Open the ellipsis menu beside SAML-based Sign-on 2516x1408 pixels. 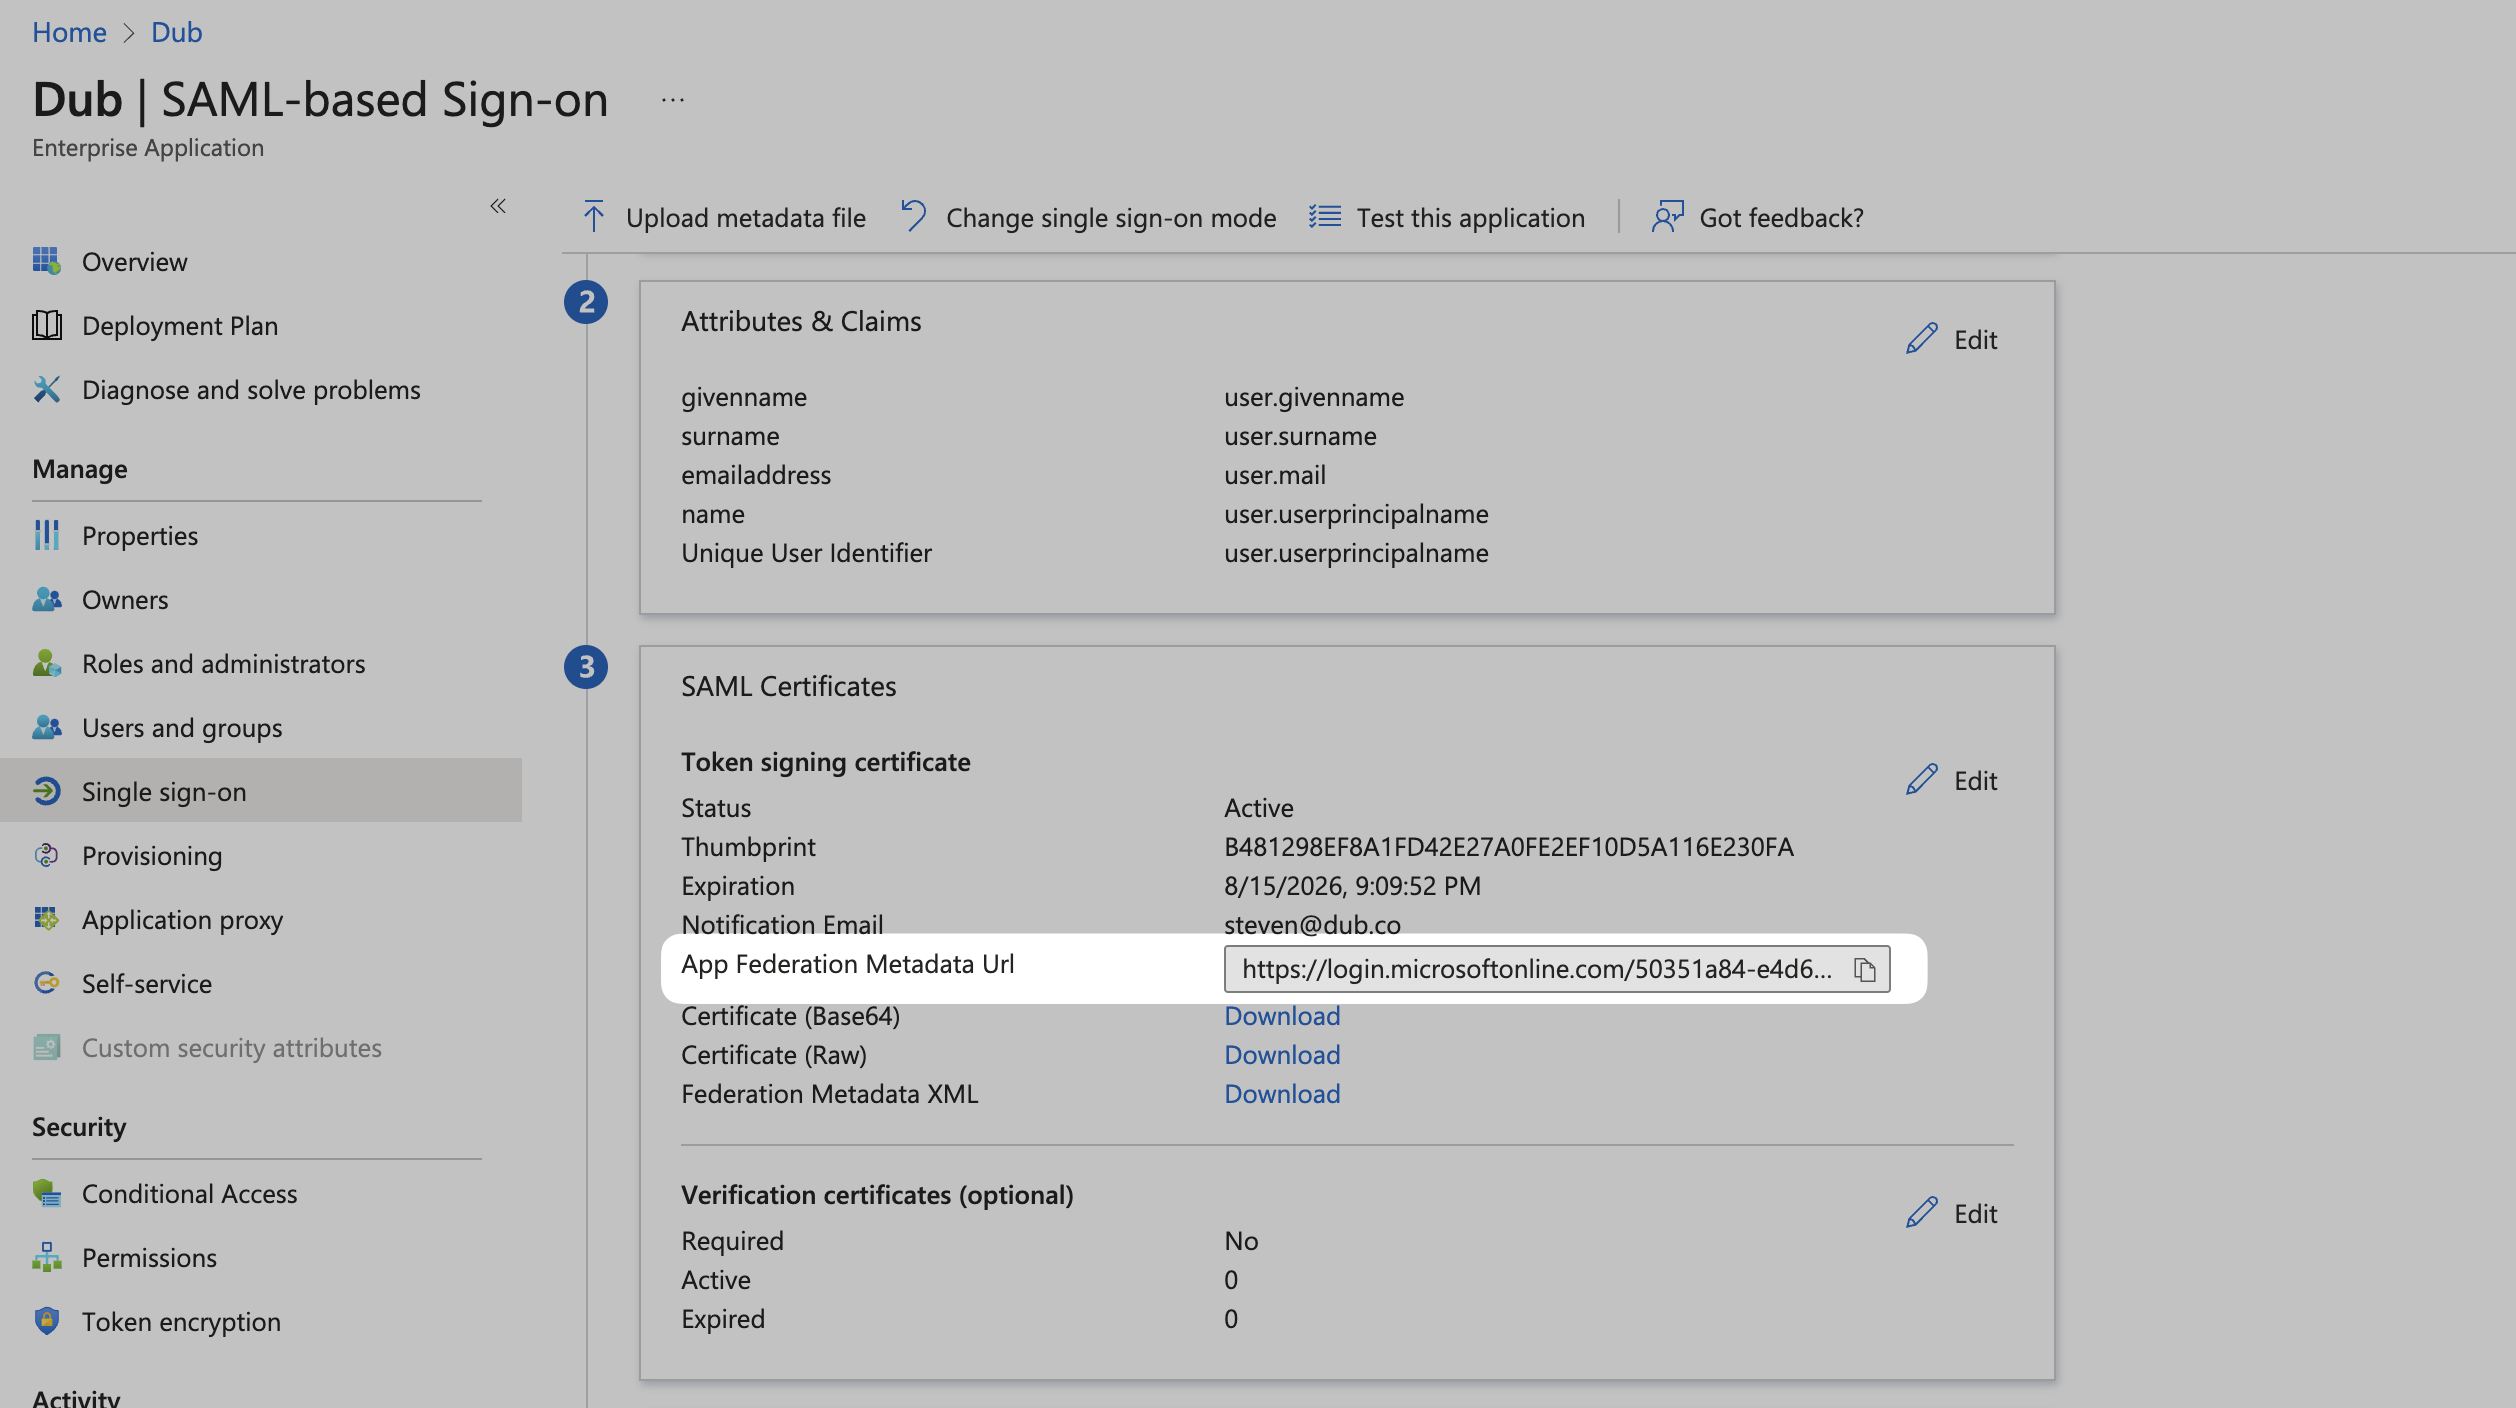click(672, 98)
